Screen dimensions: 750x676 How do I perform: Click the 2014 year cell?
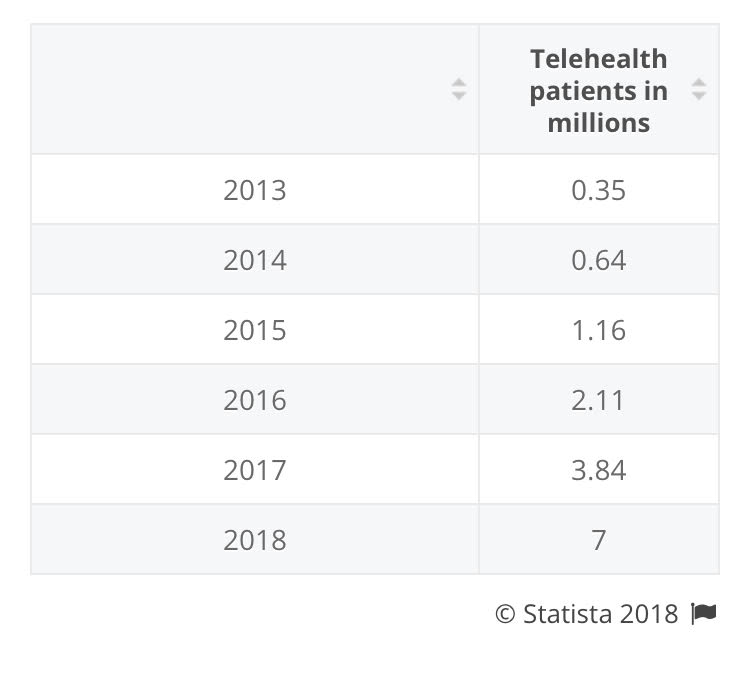(x=255, y=260)
